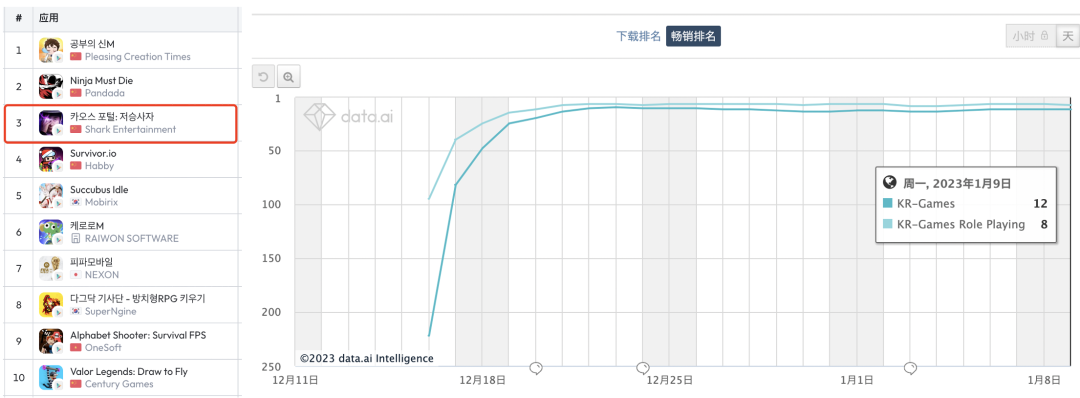The image size is (1080, 398).
Task: Select the 畅销排名 tab
Action: (x=693, y=36)
